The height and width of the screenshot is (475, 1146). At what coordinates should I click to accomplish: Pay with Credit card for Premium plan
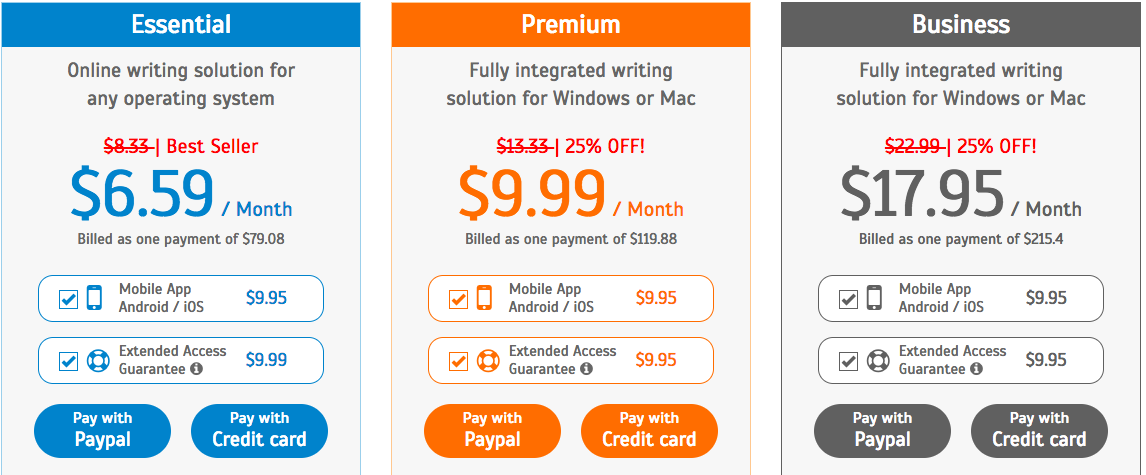pyautogui.click(x=649, y=430)
